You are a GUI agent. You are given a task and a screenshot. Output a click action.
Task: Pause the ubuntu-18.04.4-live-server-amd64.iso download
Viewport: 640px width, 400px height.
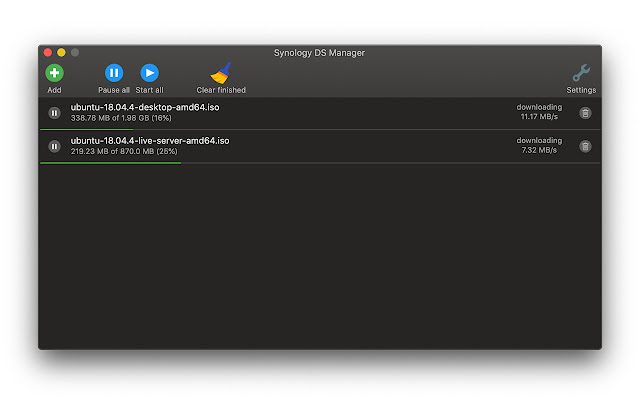54,146
